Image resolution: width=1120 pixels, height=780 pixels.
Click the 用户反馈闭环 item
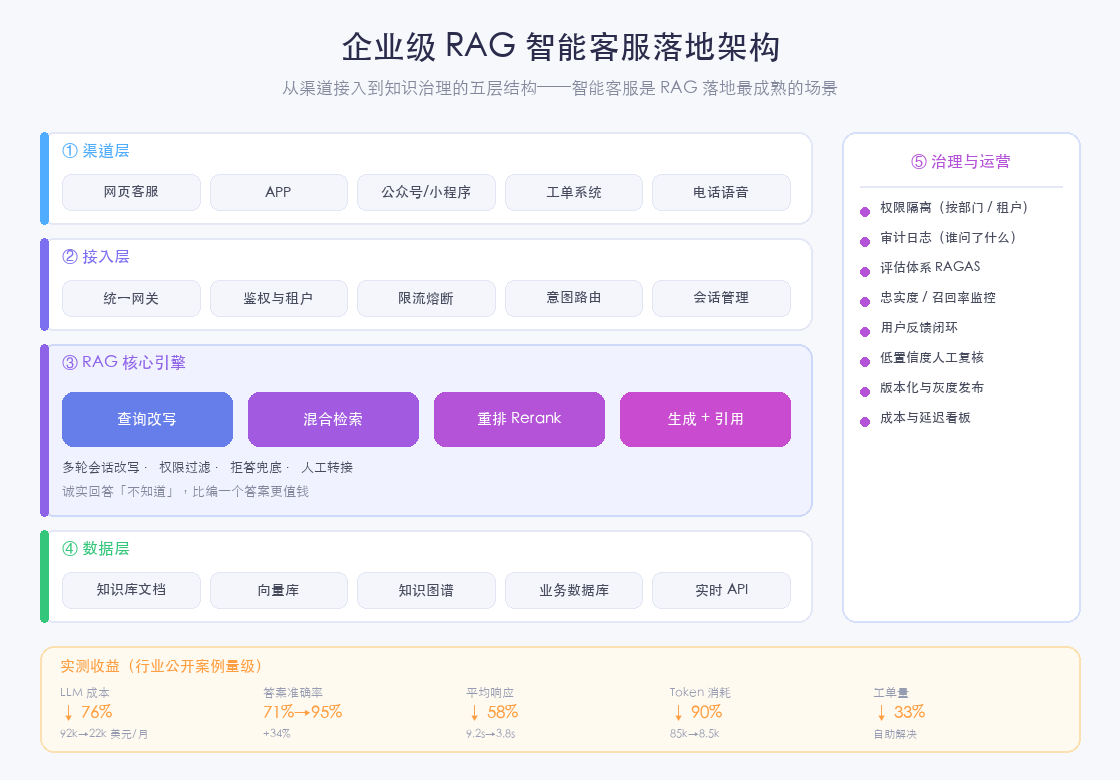click(x=919, y=328)
